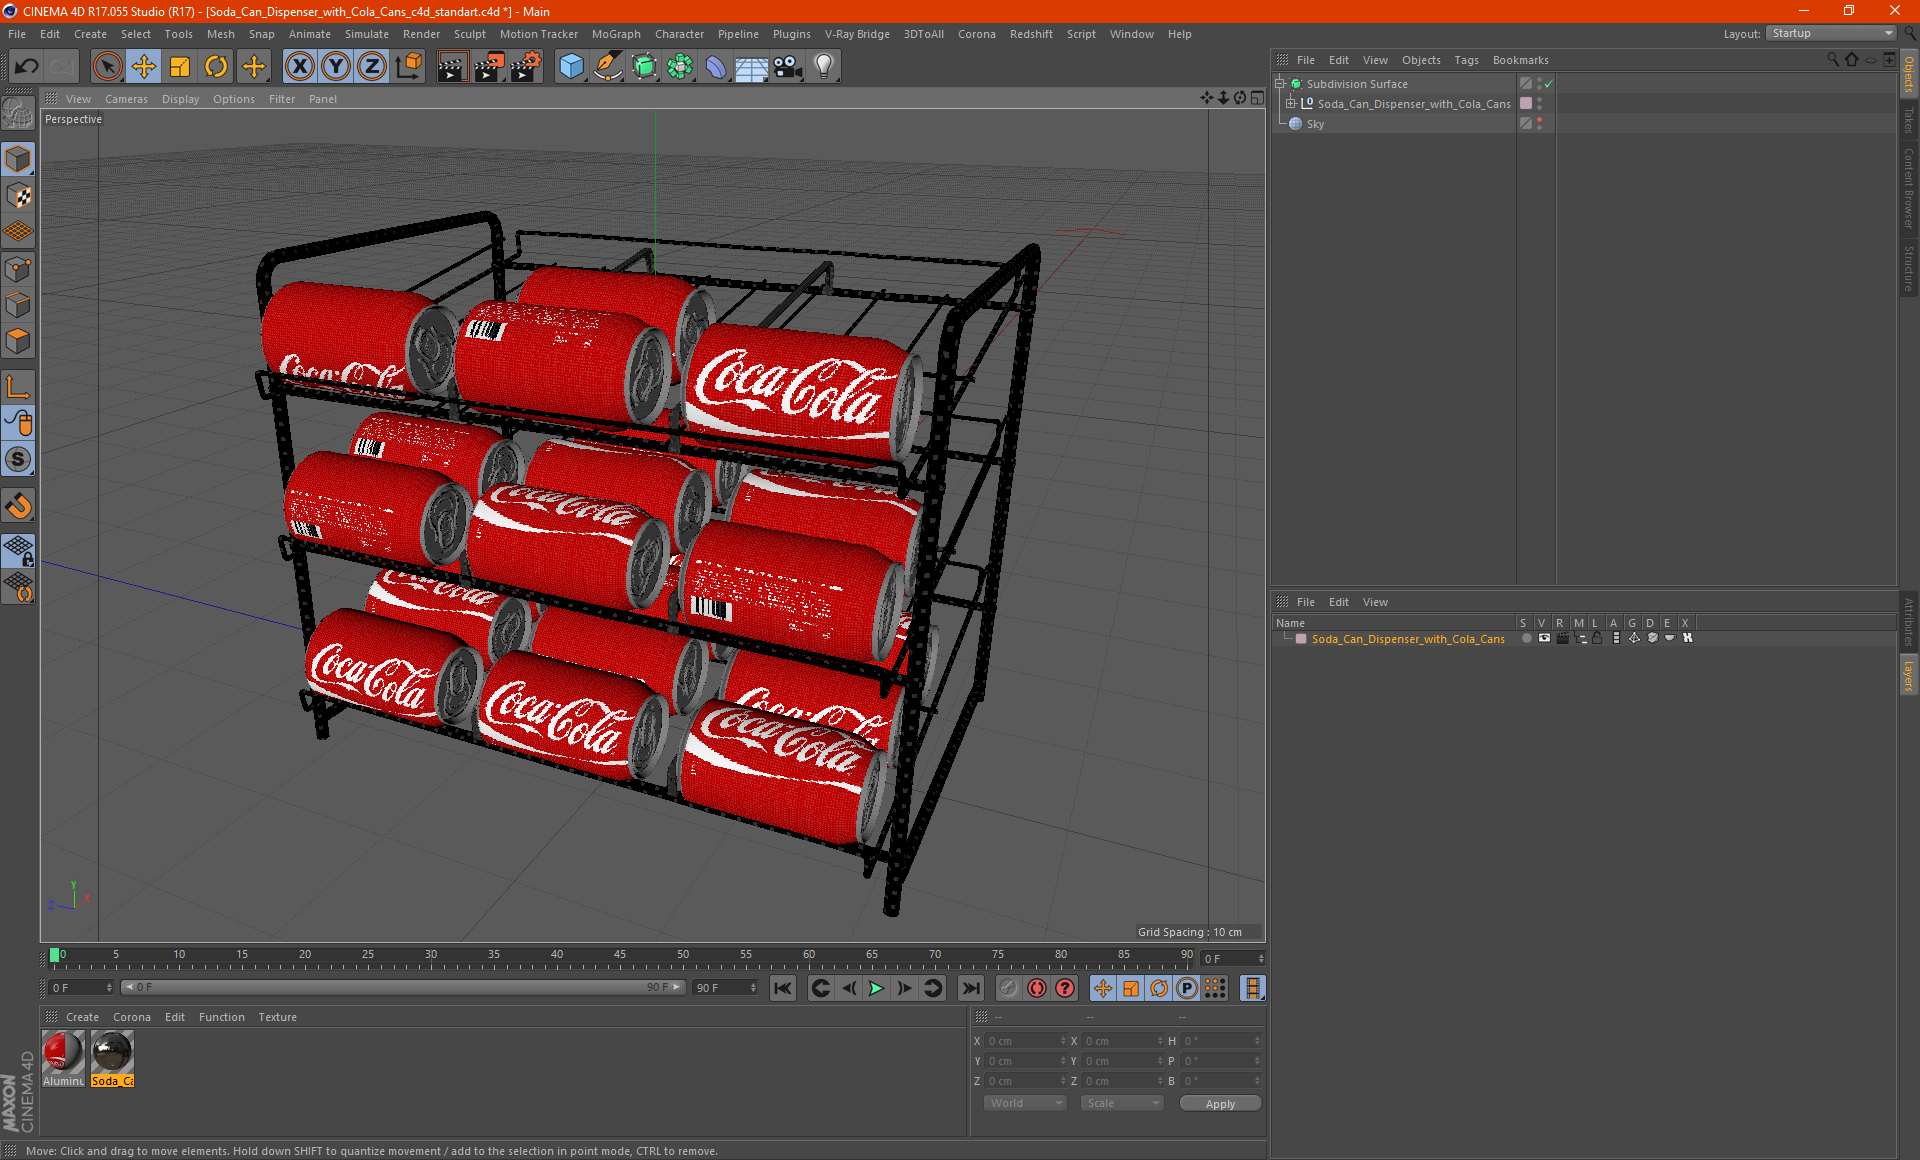Add a Floor environment object
Screen dimensions: 1920x1160
point(751,67)
